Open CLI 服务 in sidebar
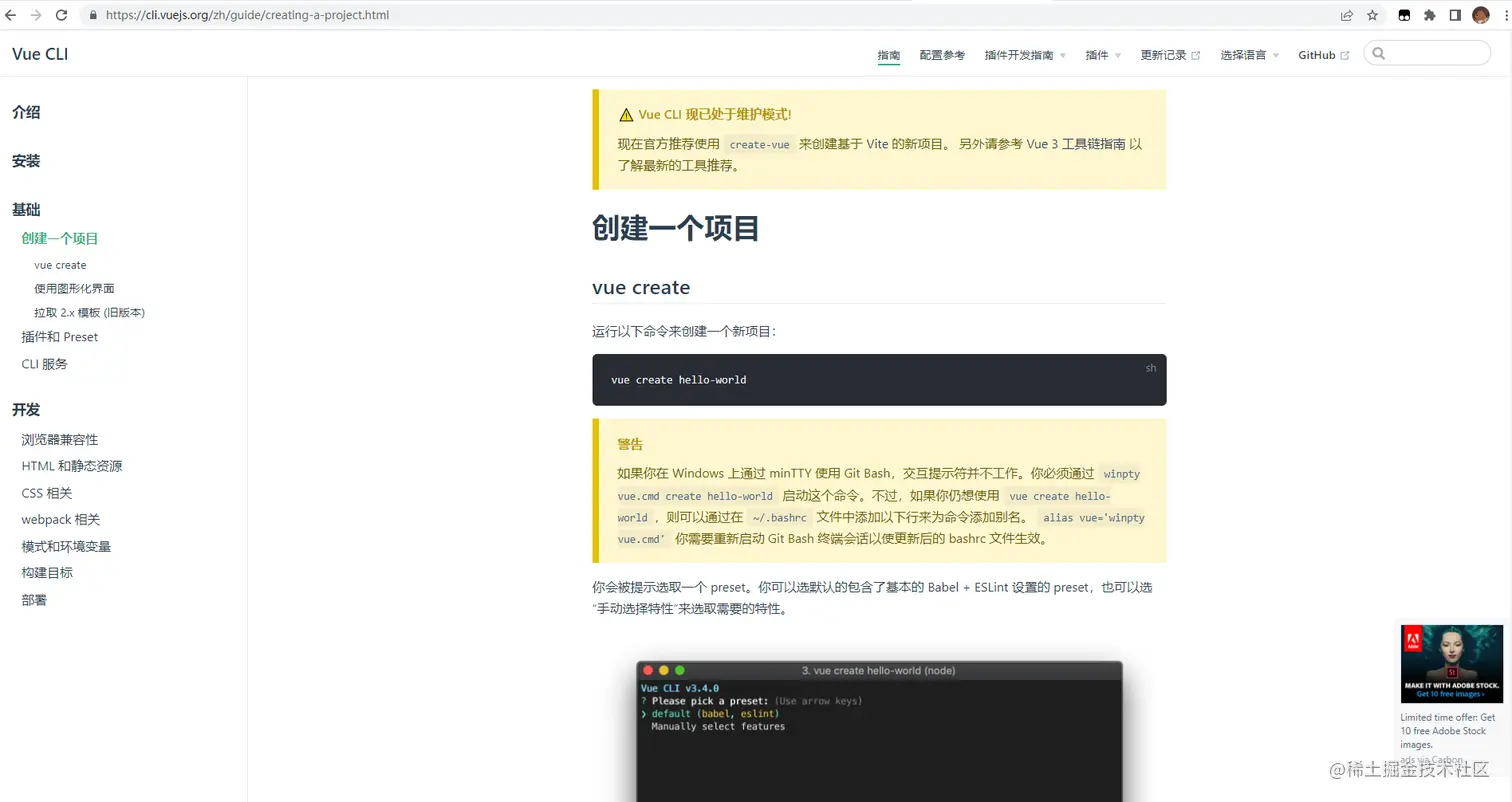Screen dimensions: 1512x802 click(x=45, y=364)
